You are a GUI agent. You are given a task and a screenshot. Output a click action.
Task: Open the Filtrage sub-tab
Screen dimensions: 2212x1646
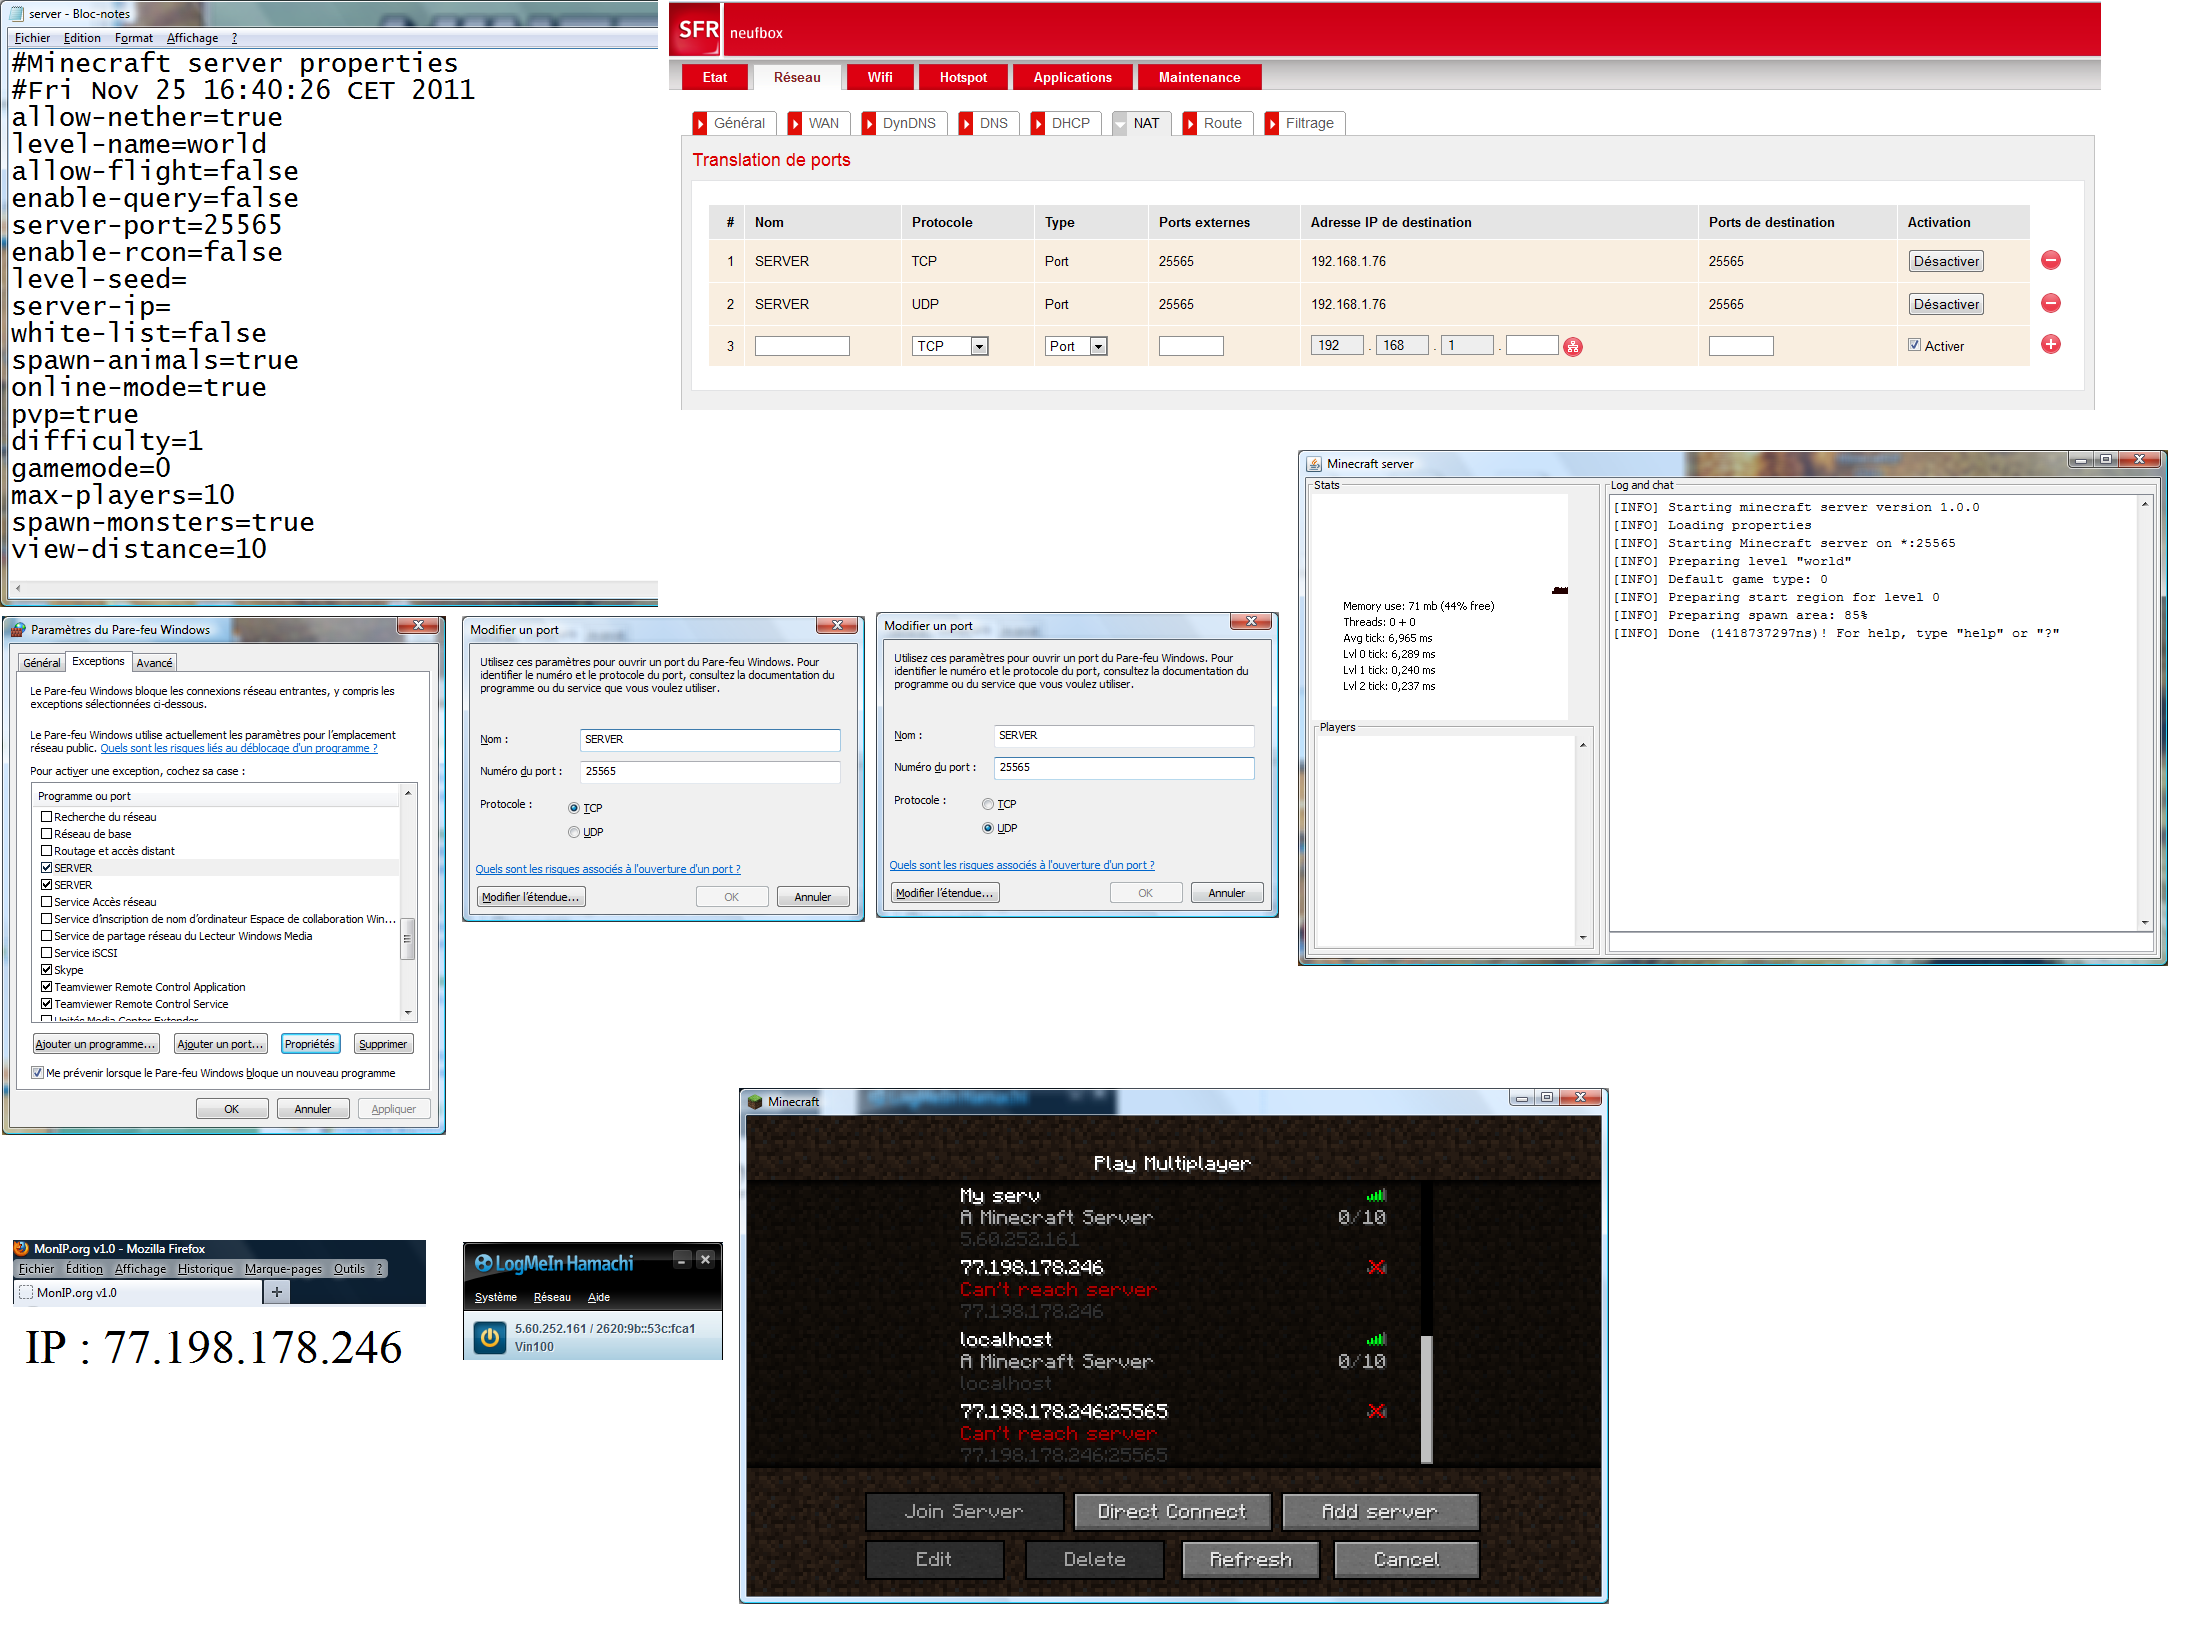(x=1305, y=123)
